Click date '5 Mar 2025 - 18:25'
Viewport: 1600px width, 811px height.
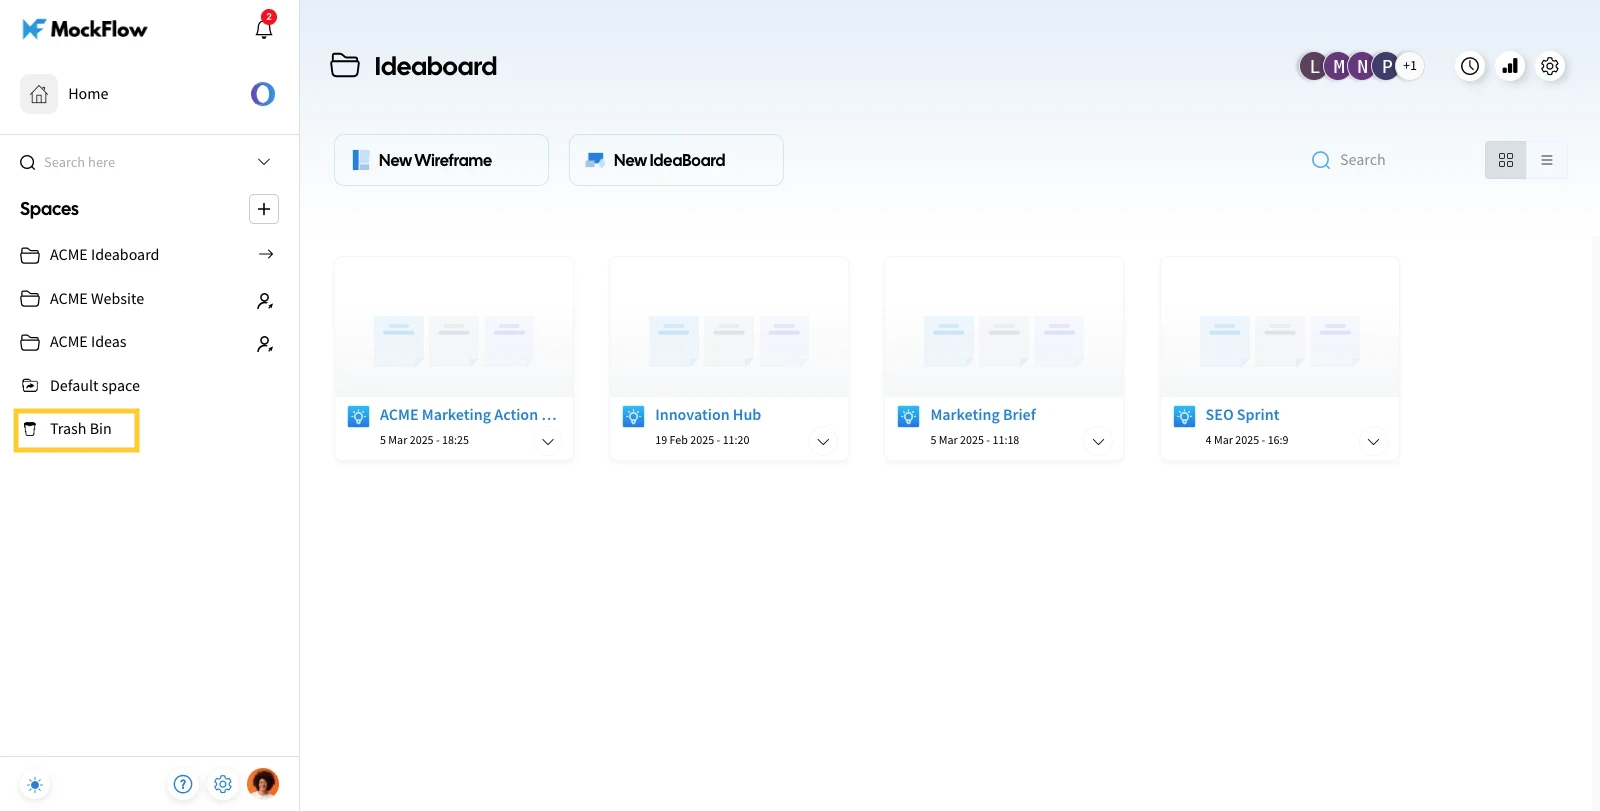pyautogui.click(x=424, y=440)
